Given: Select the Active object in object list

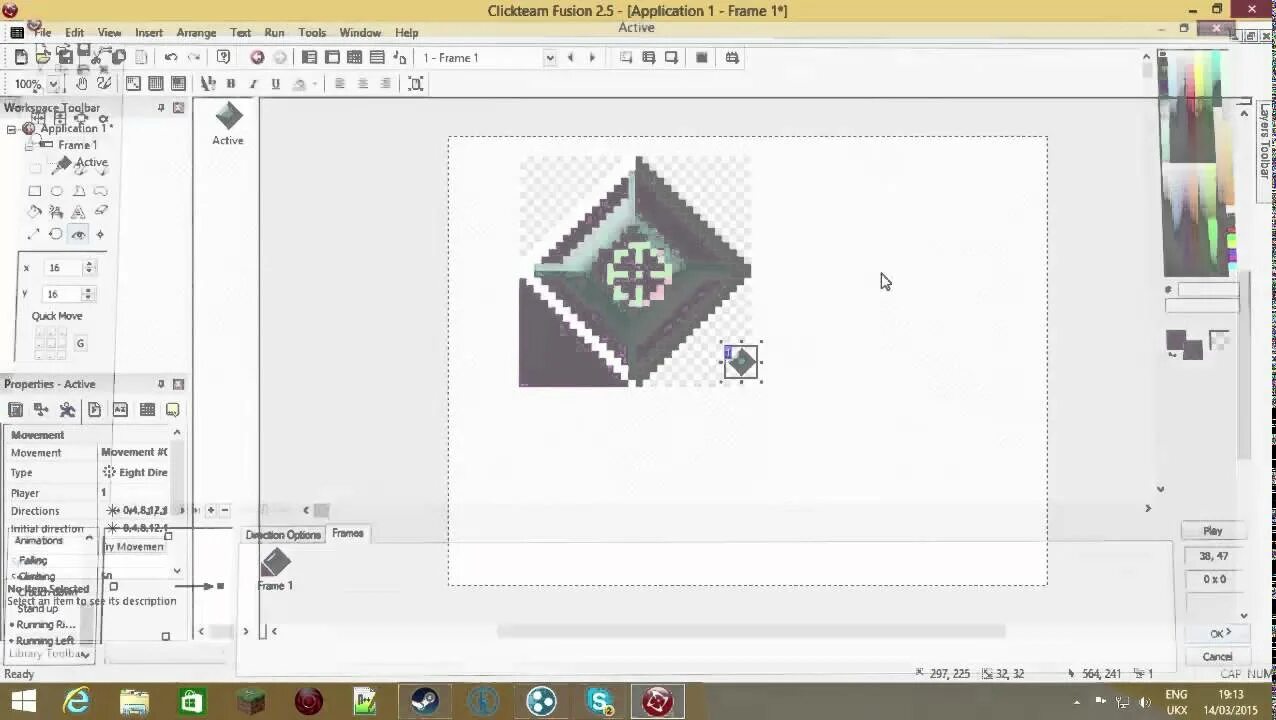Looking at the screenshot, I should click(228, 124).
